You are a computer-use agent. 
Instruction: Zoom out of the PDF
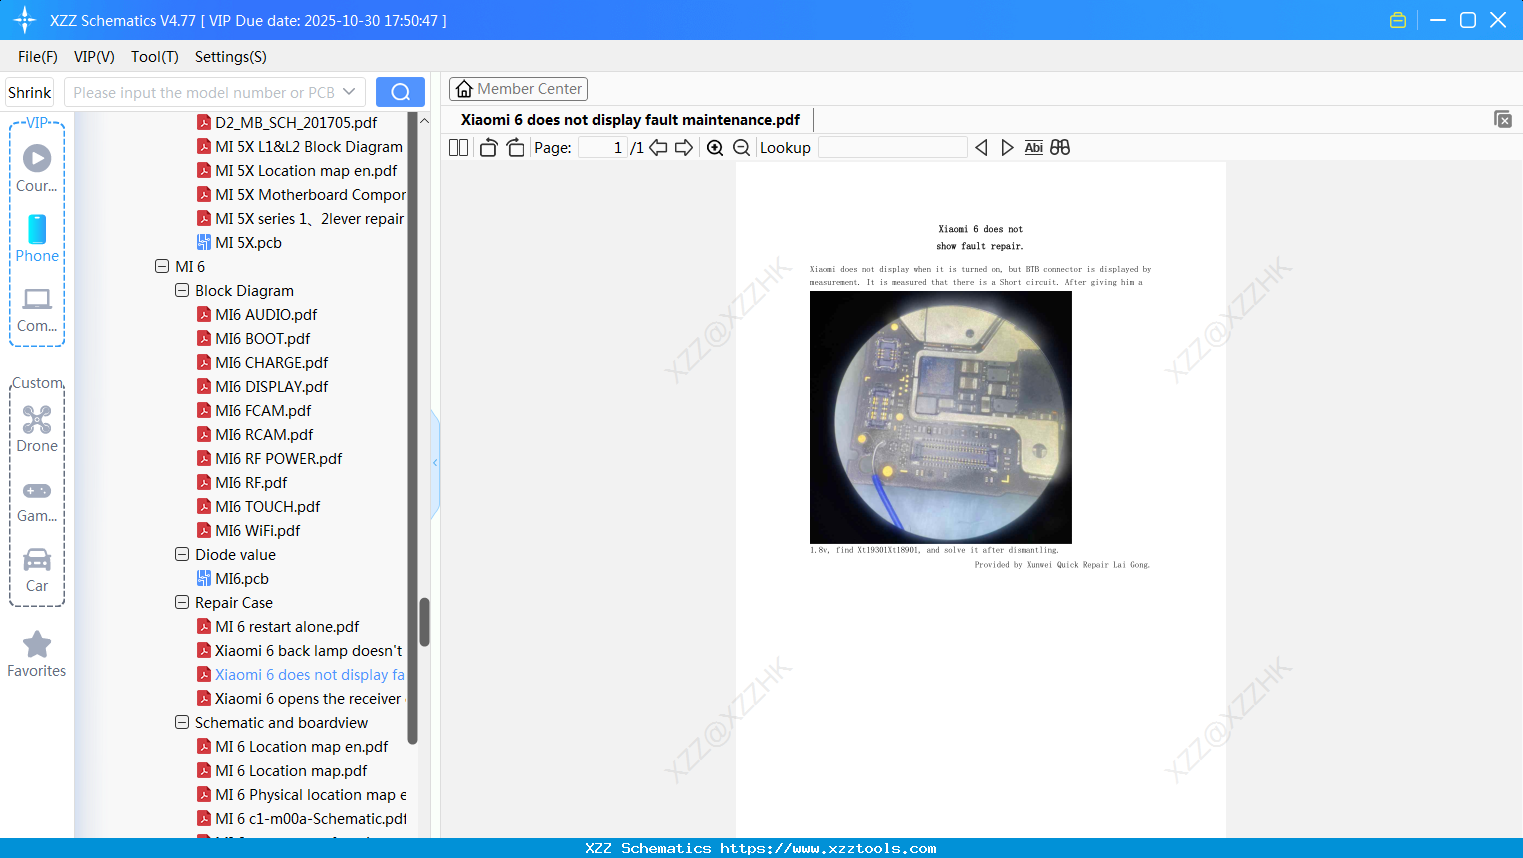(x=741, y=148)
